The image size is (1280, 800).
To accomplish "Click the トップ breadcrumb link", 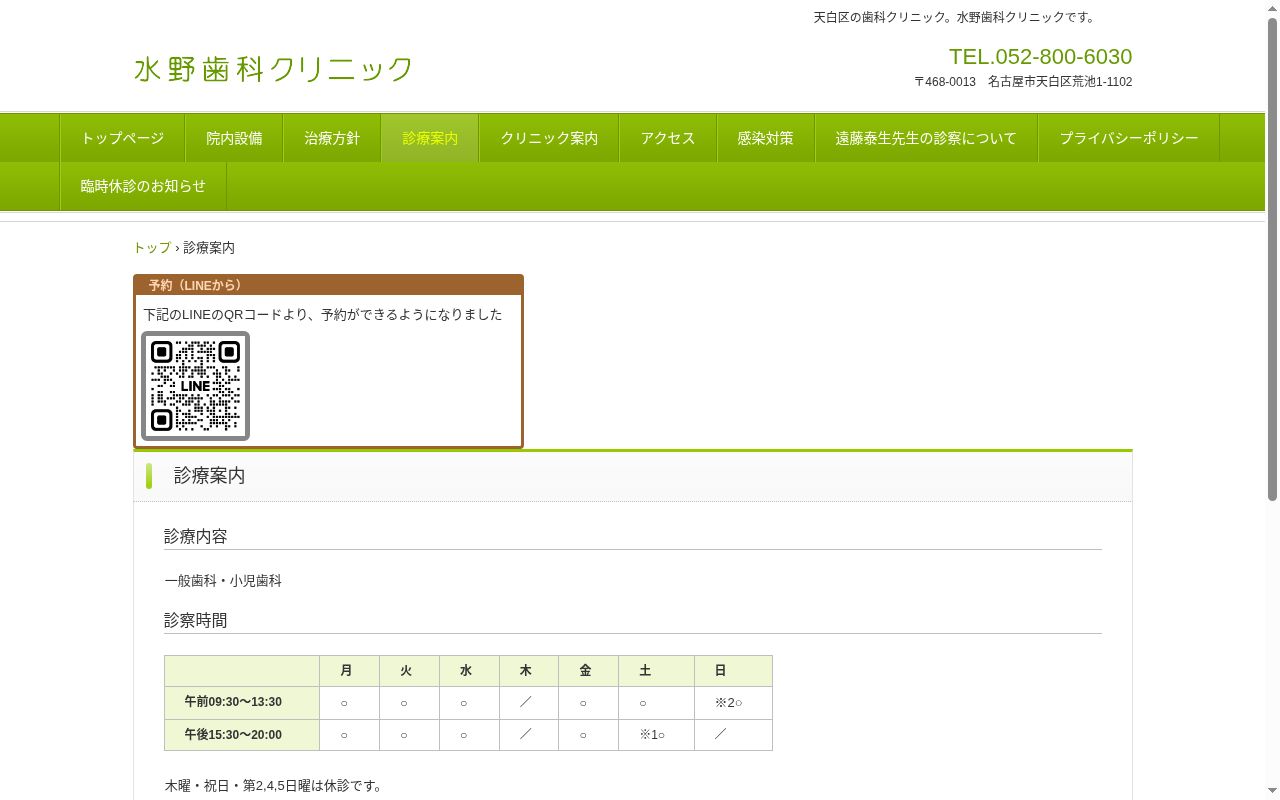I will pos(152,247).
